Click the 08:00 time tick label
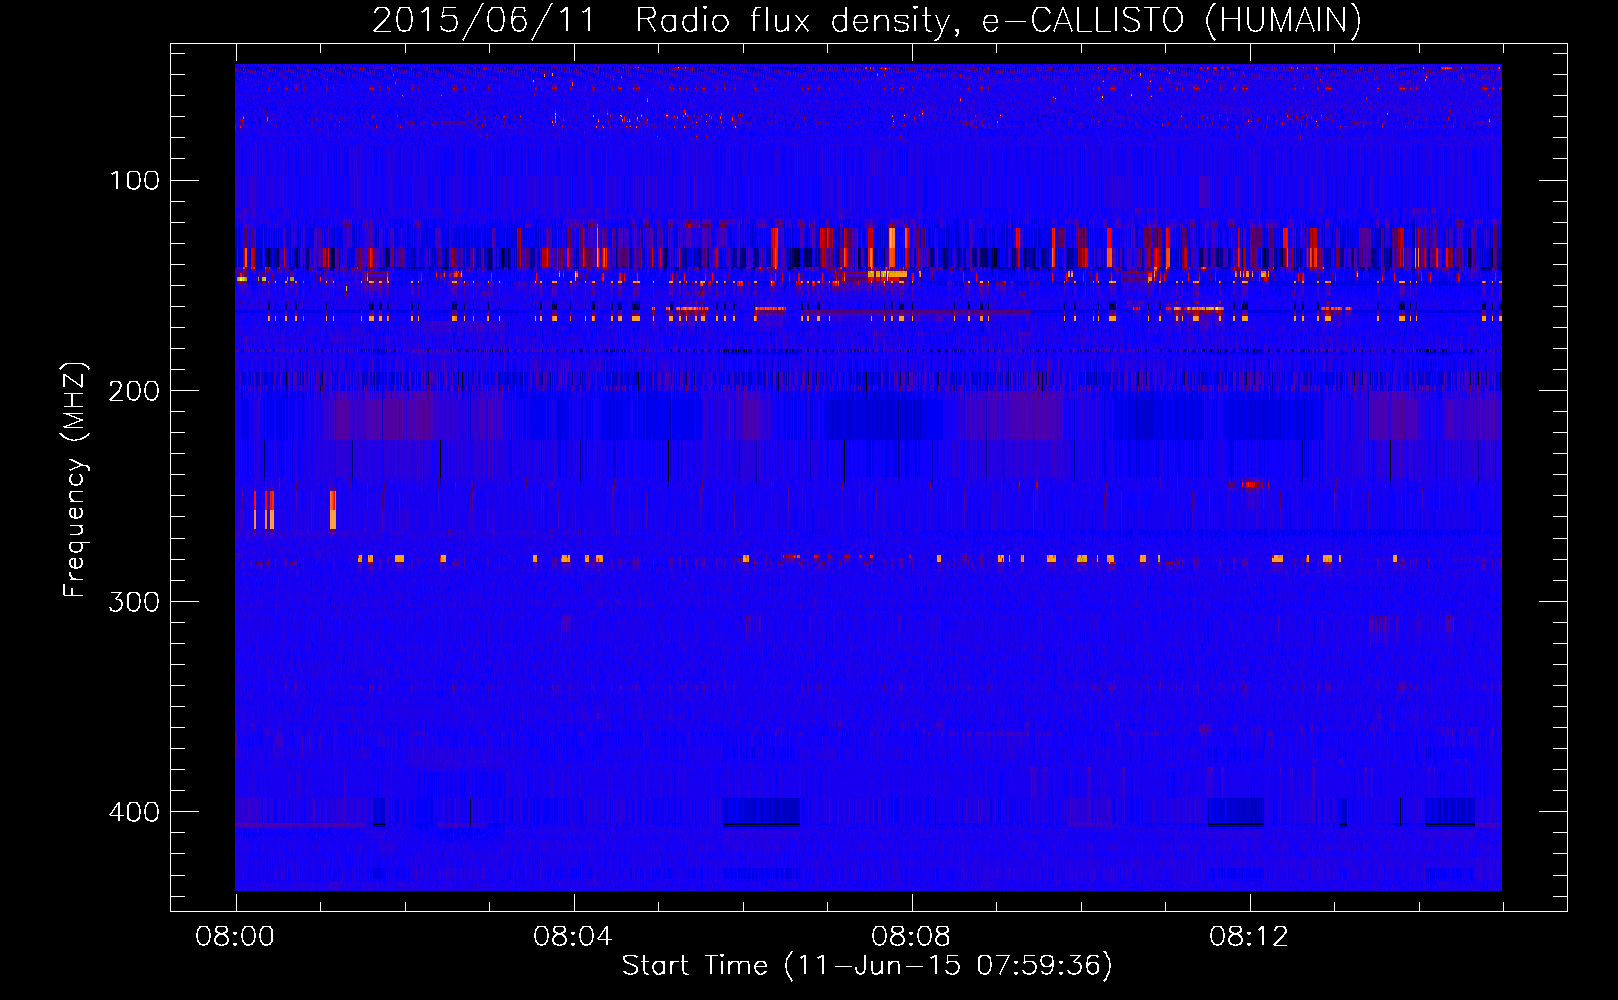The width and height of the screenshot is (1618, 1000). (x=236, y=937)
